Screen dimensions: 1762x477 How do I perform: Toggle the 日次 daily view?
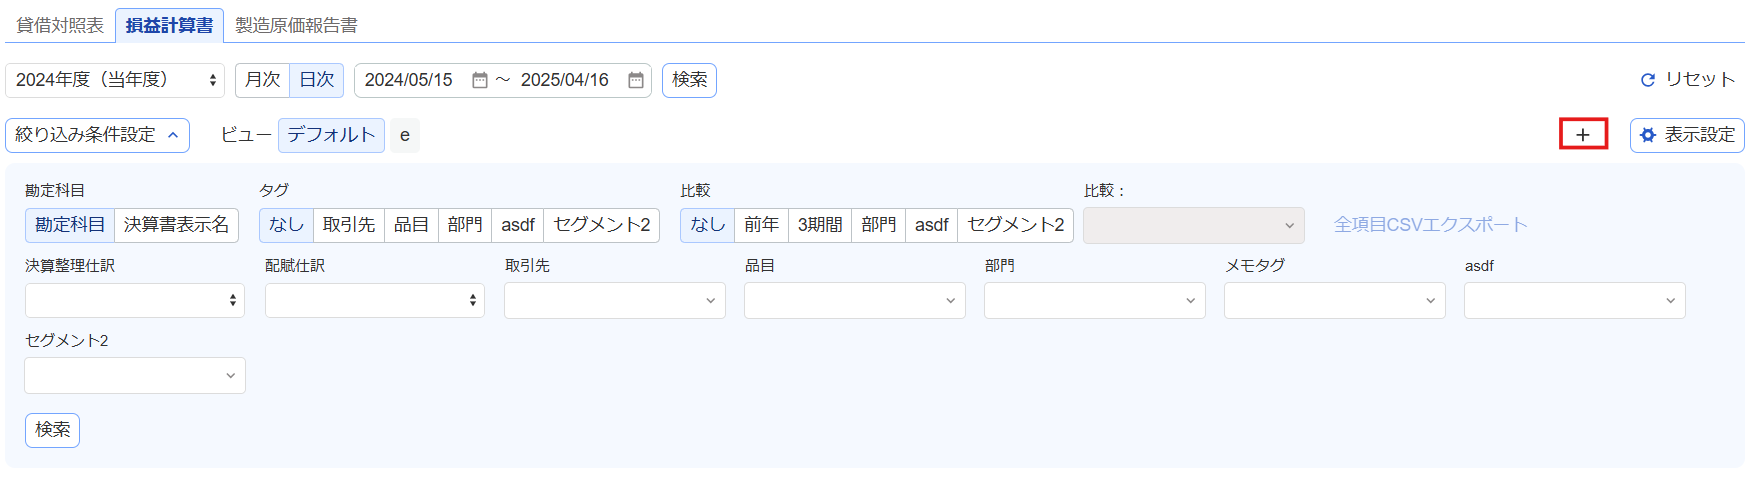[x=317, y=80]
